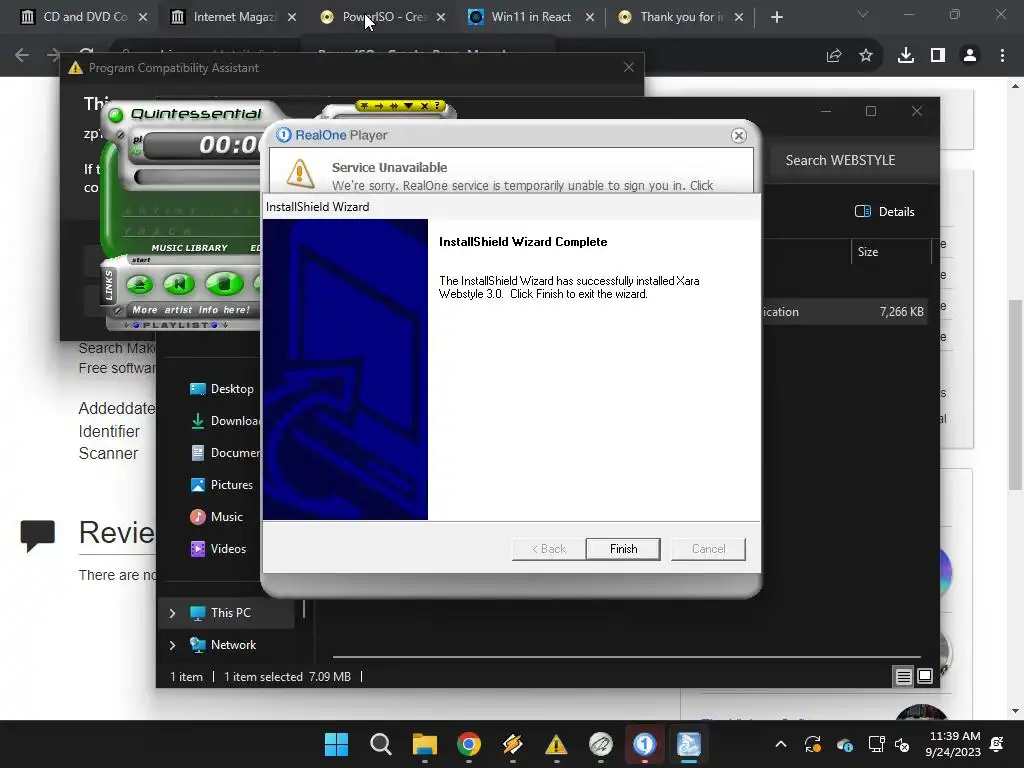
Task: Open Windows Start menu
Action: tap(336, 744)
